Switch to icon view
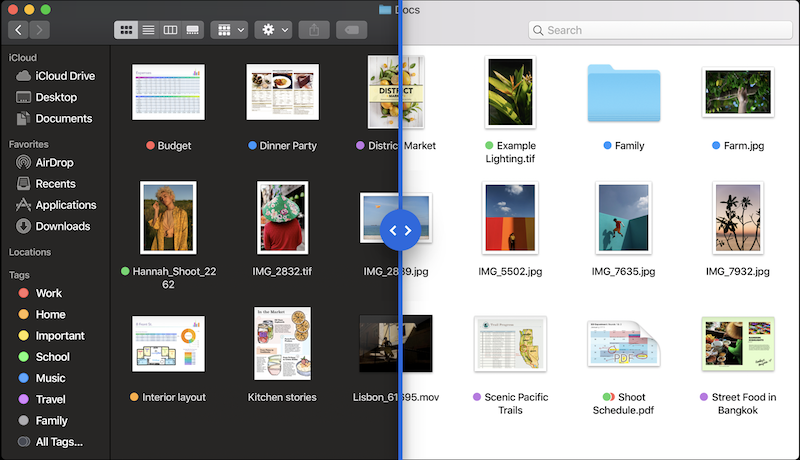The width and height of the screenshot is (800, 460). [127, 30]
